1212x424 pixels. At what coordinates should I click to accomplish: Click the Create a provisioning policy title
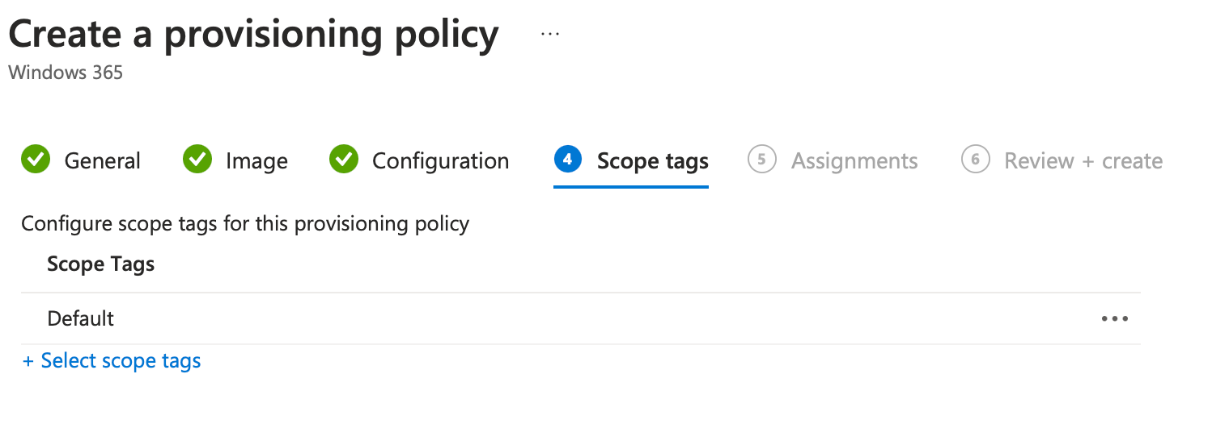pos(254,35)
